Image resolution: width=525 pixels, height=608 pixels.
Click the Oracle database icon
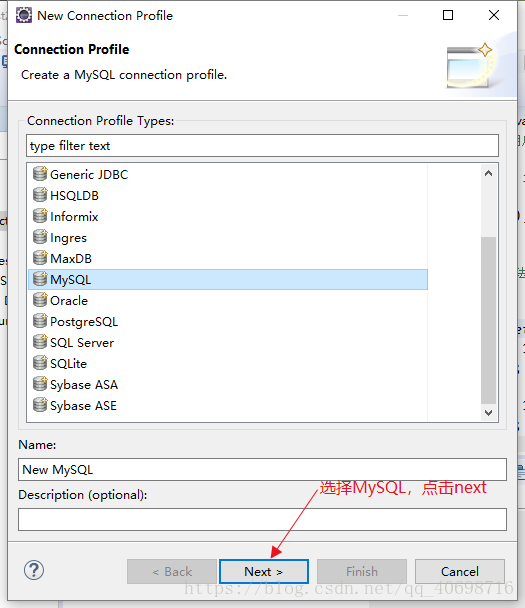[x=40, y=300]
